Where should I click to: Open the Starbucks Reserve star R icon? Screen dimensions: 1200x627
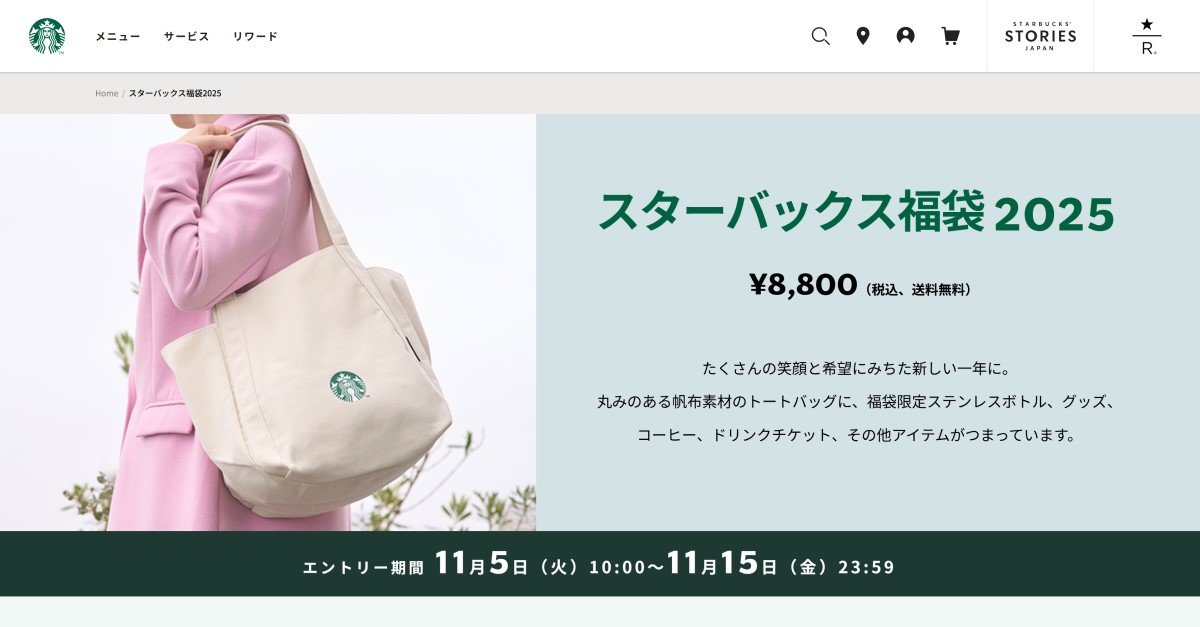pos(1146,36)
